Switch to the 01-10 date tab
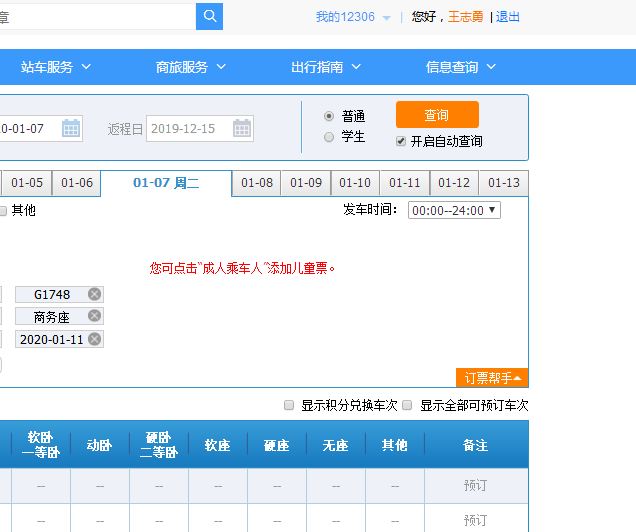The image size is (636, 532). tap(355, 183)
